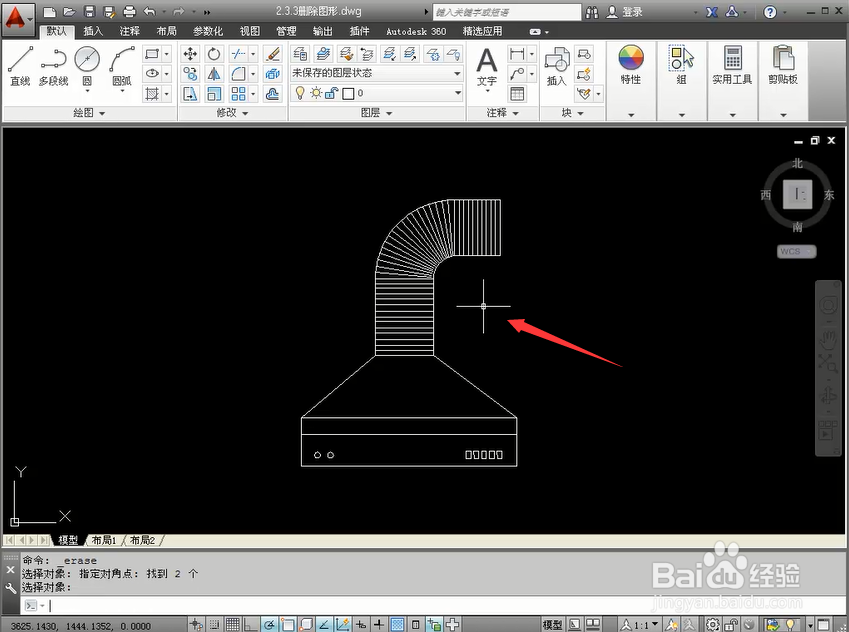Open Layer Properties manager icon
This screenshot has height=632, width=849.
(x=300, y=54)
